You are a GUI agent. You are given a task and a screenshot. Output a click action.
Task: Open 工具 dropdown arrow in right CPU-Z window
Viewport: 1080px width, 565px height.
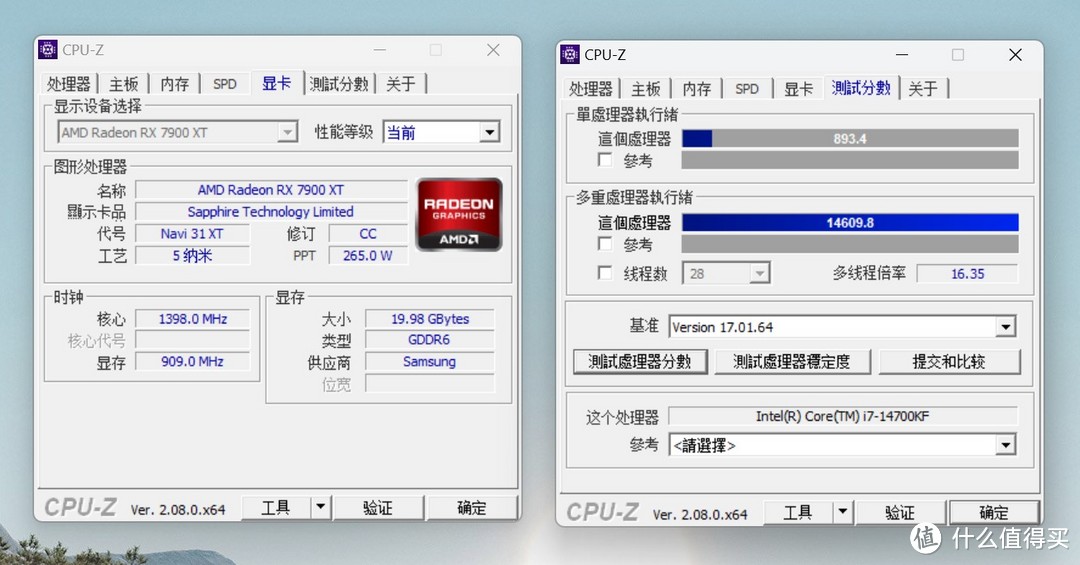(x=843, y=513)
